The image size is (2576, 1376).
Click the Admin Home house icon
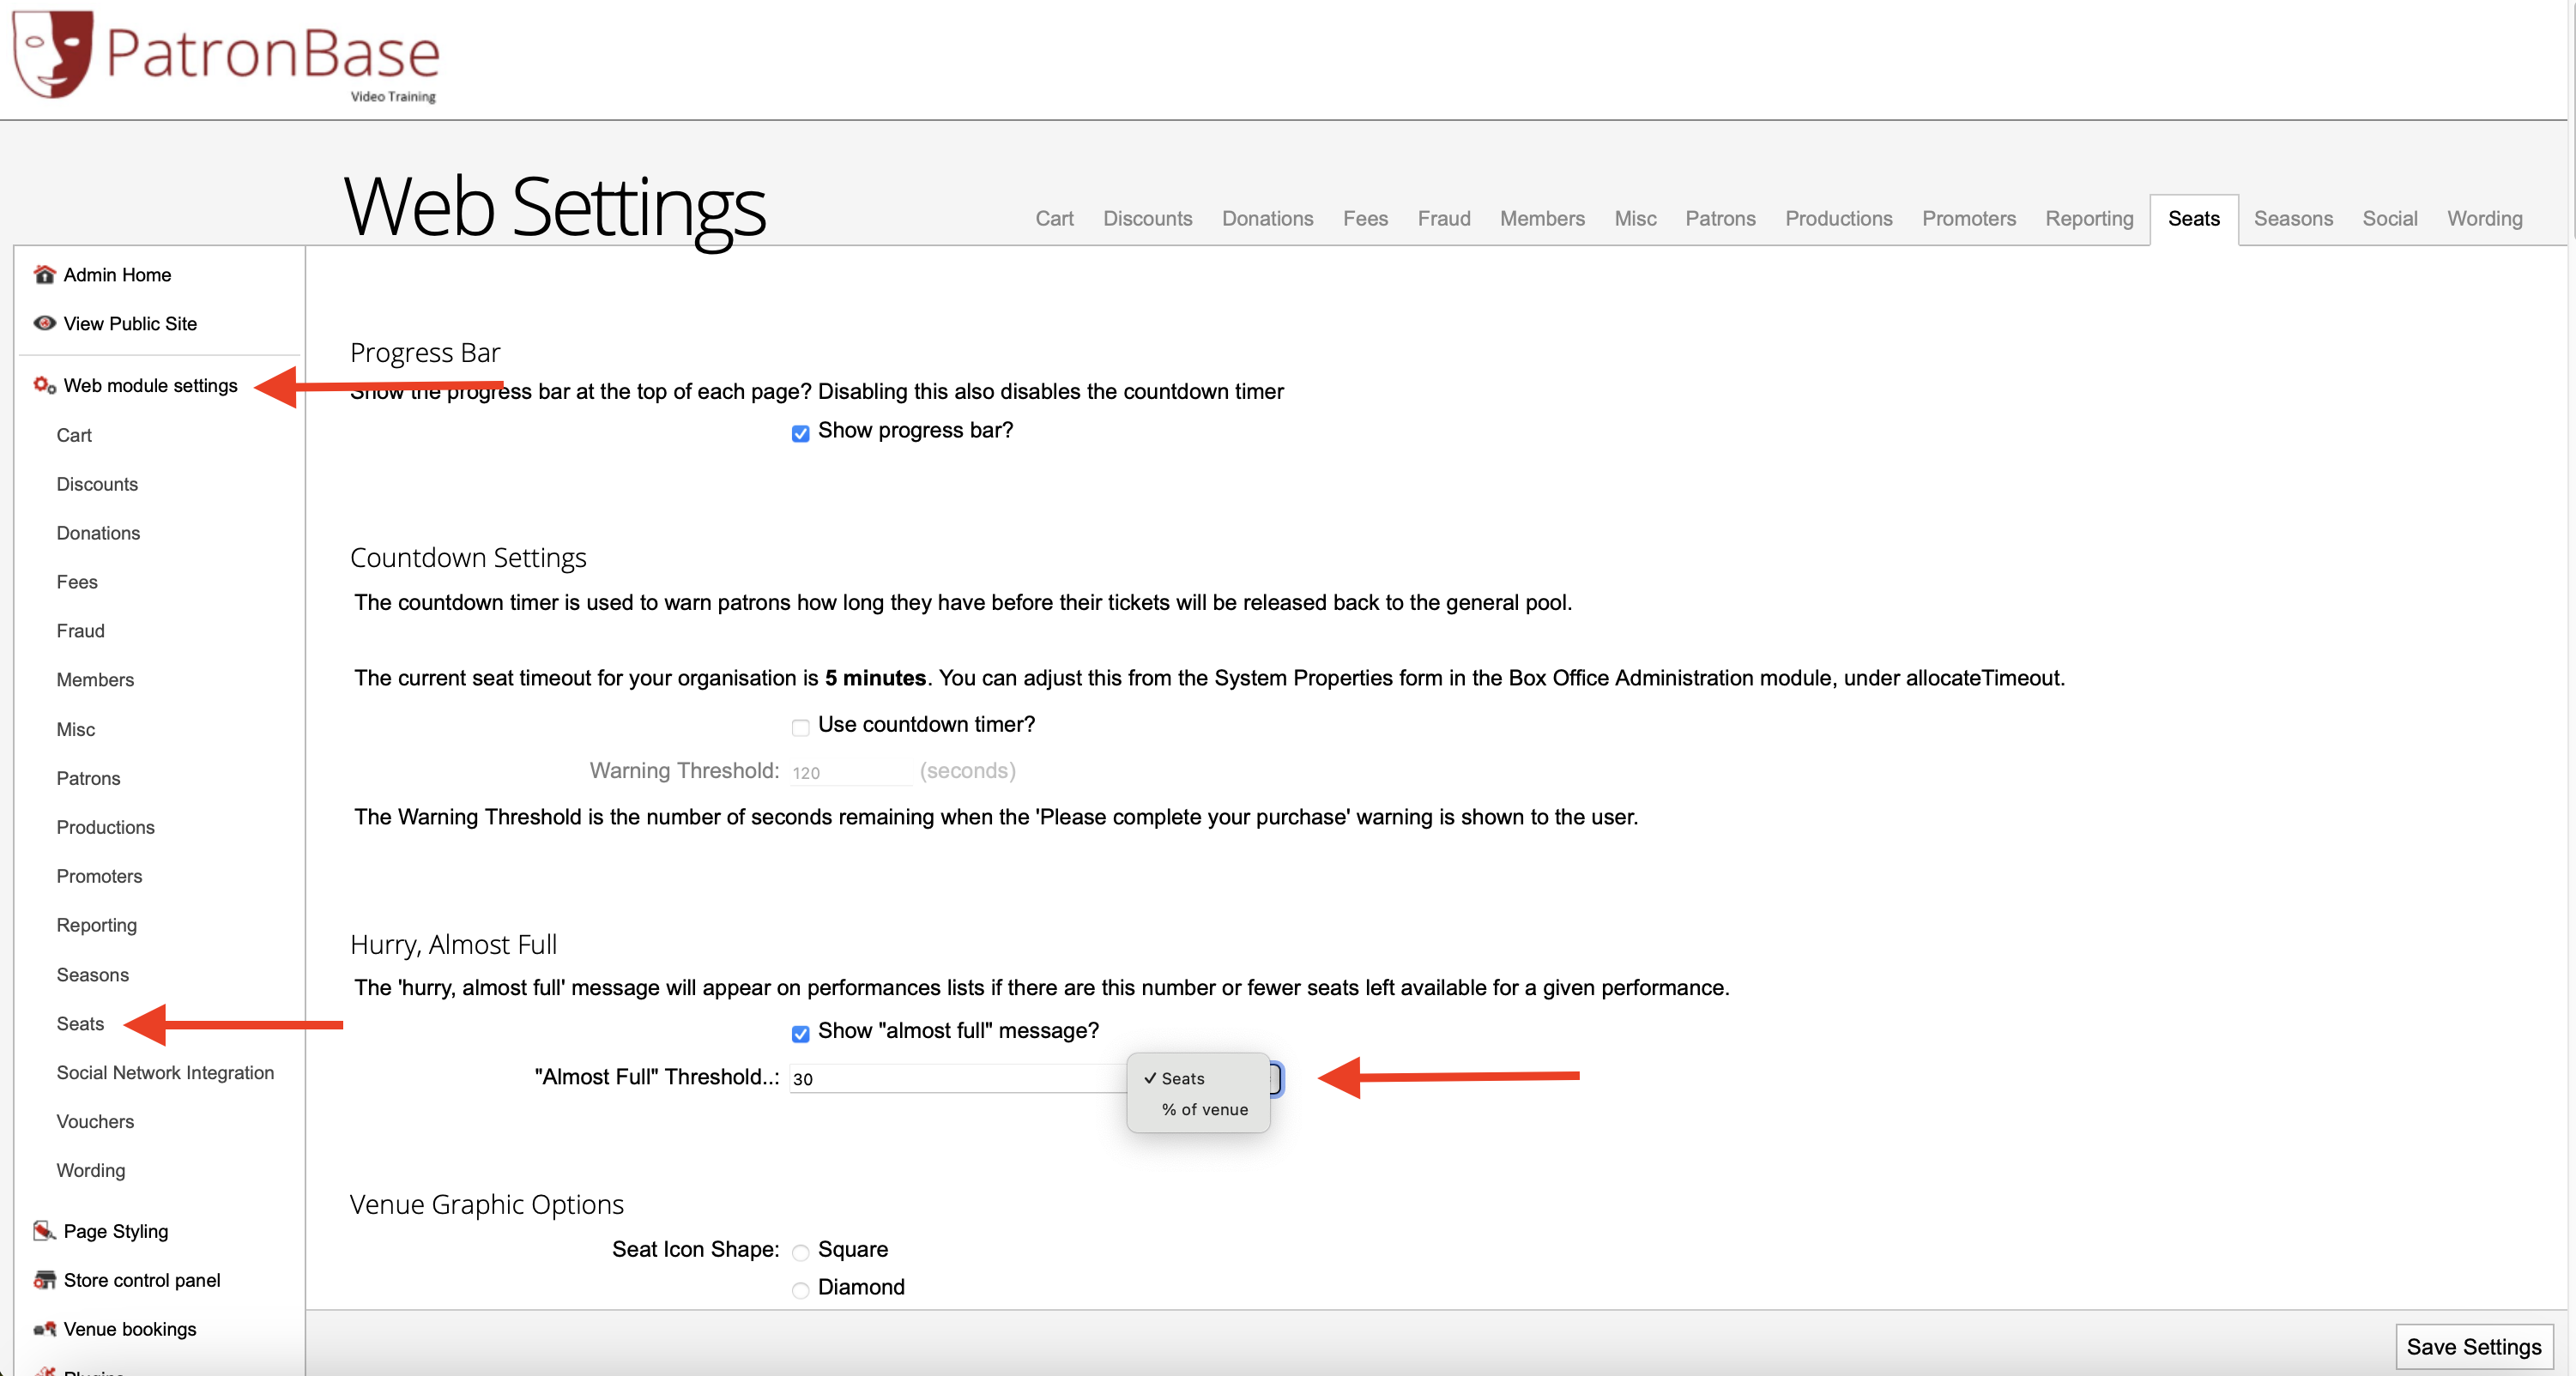coord(44,274)
